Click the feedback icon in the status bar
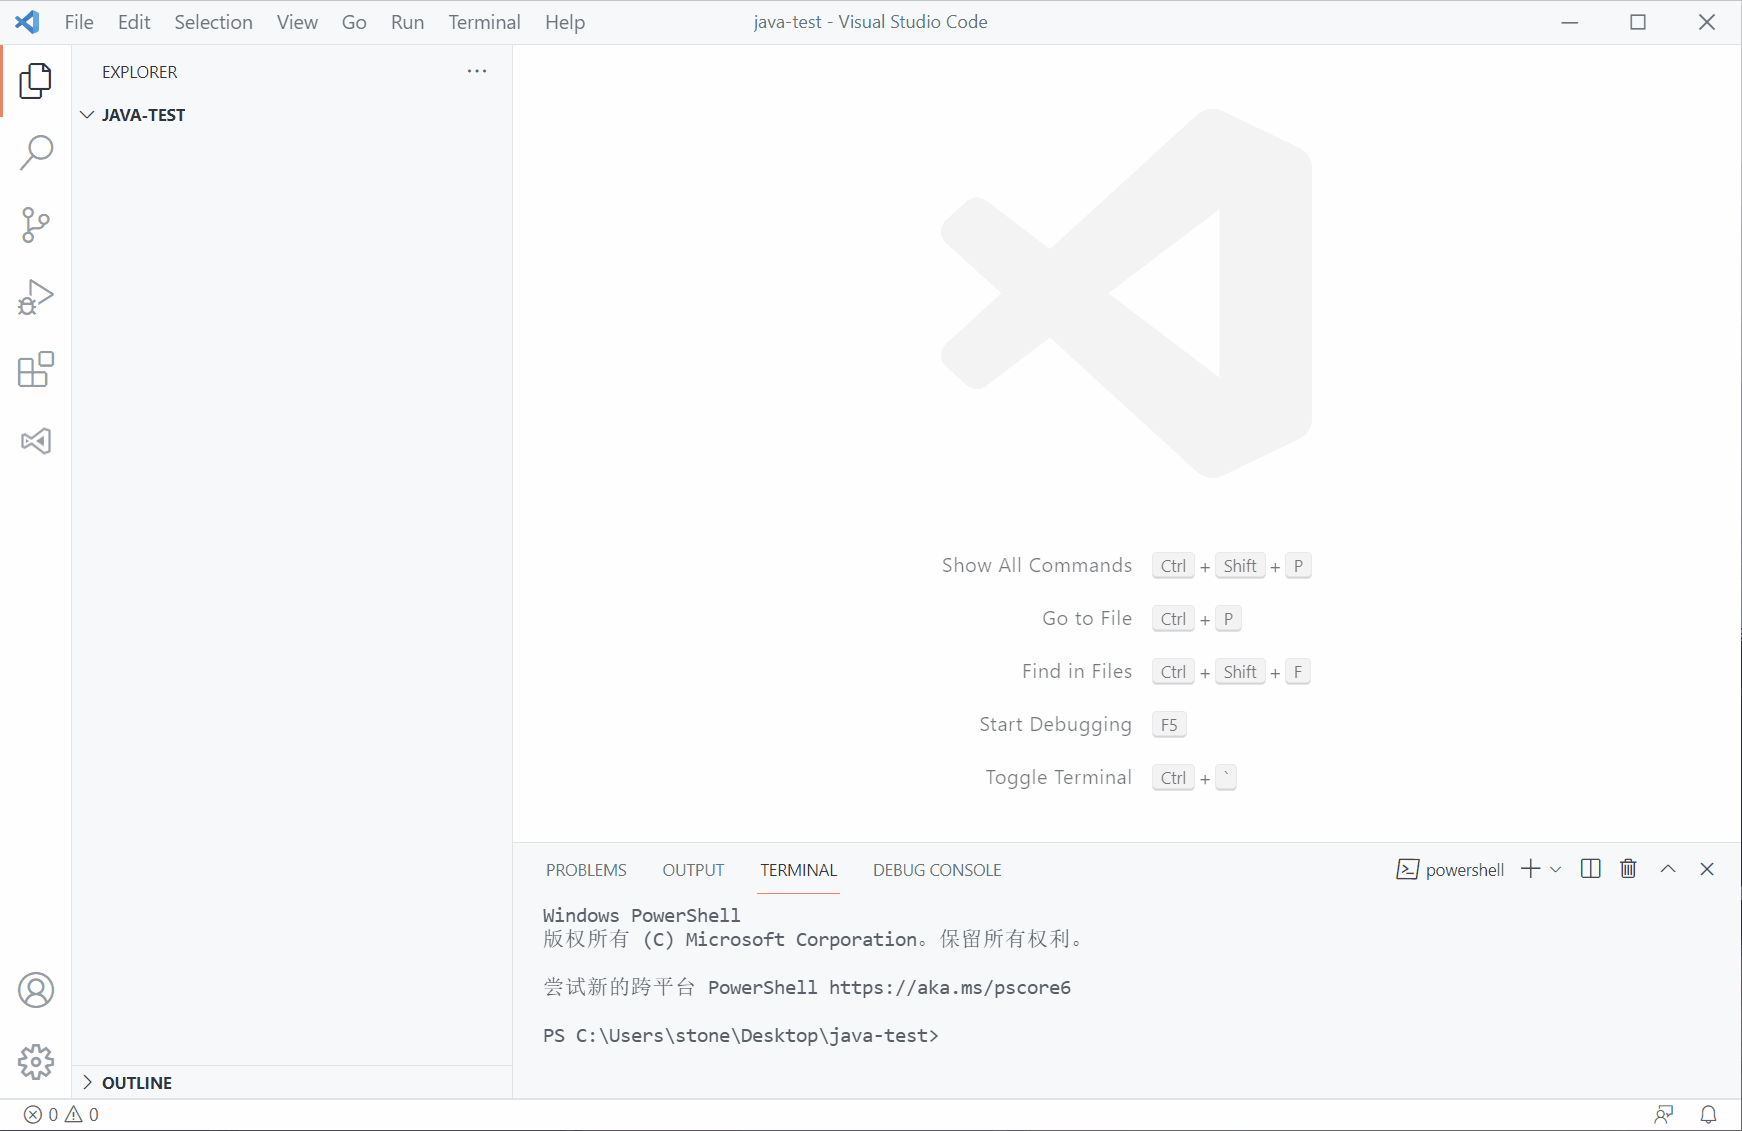This screenshot has width=1742, height=1131. pos(1664,1114)
